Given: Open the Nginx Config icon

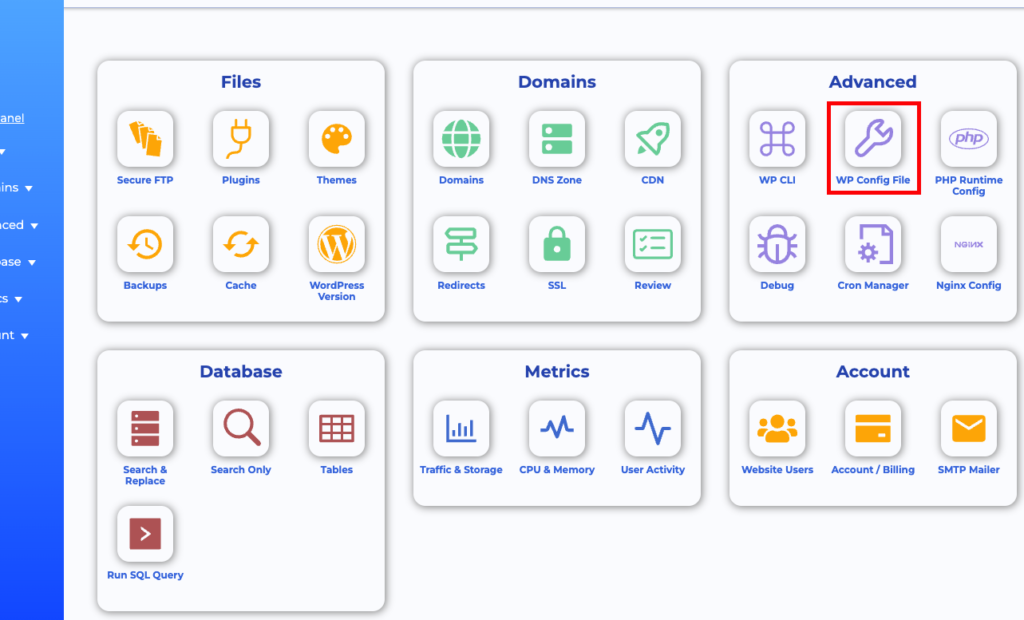Looking at the screenshot, I should 968,244.
